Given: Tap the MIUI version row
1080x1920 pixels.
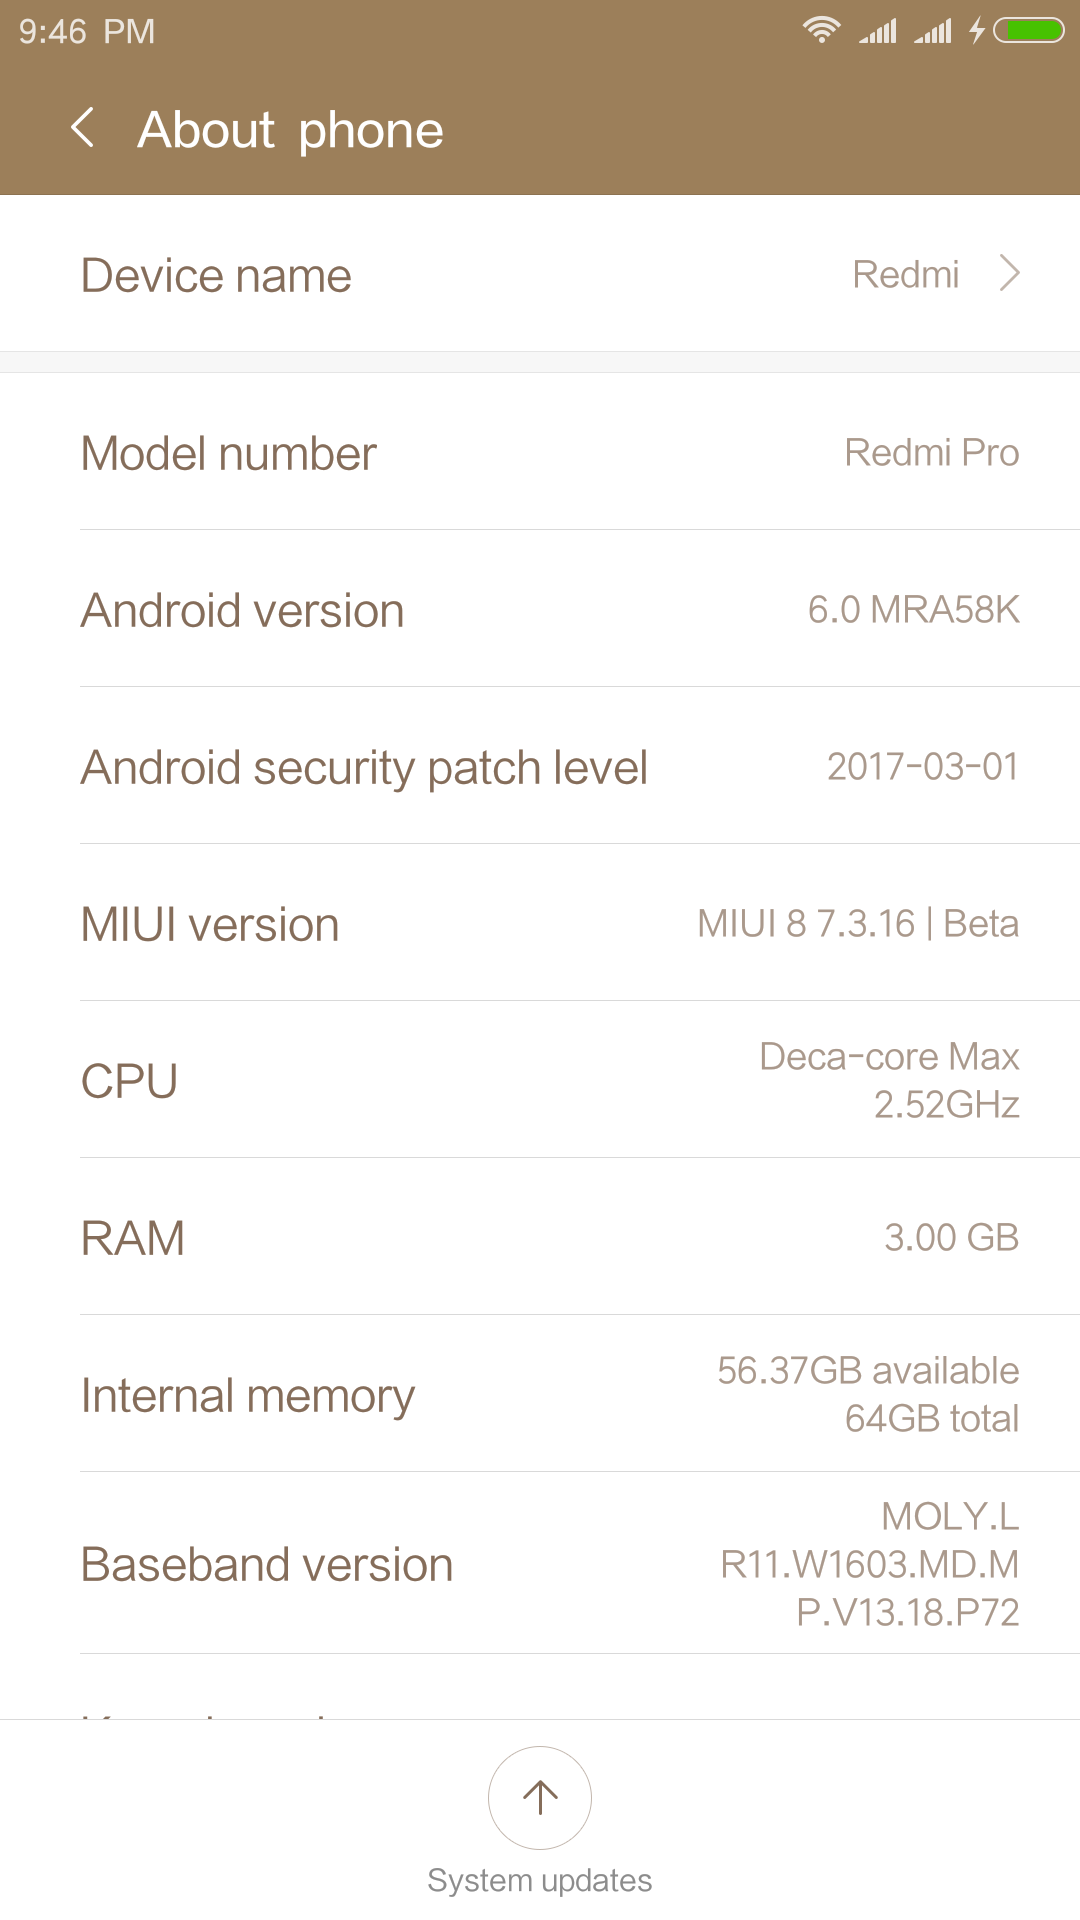Looking at the screenshot, I should (x=540, y=924).
